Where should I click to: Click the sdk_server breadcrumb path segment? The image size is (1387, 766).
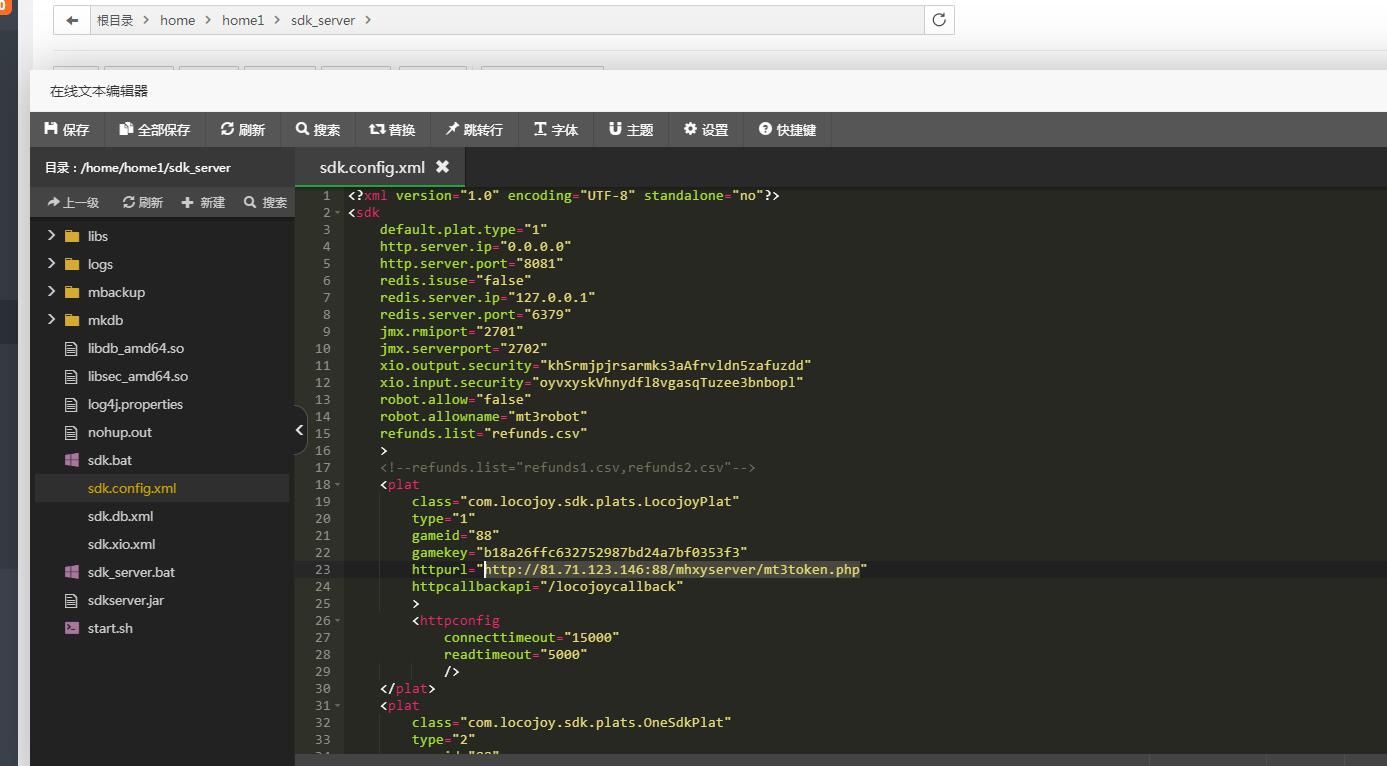pyautogui.click(x=323, y=20)
